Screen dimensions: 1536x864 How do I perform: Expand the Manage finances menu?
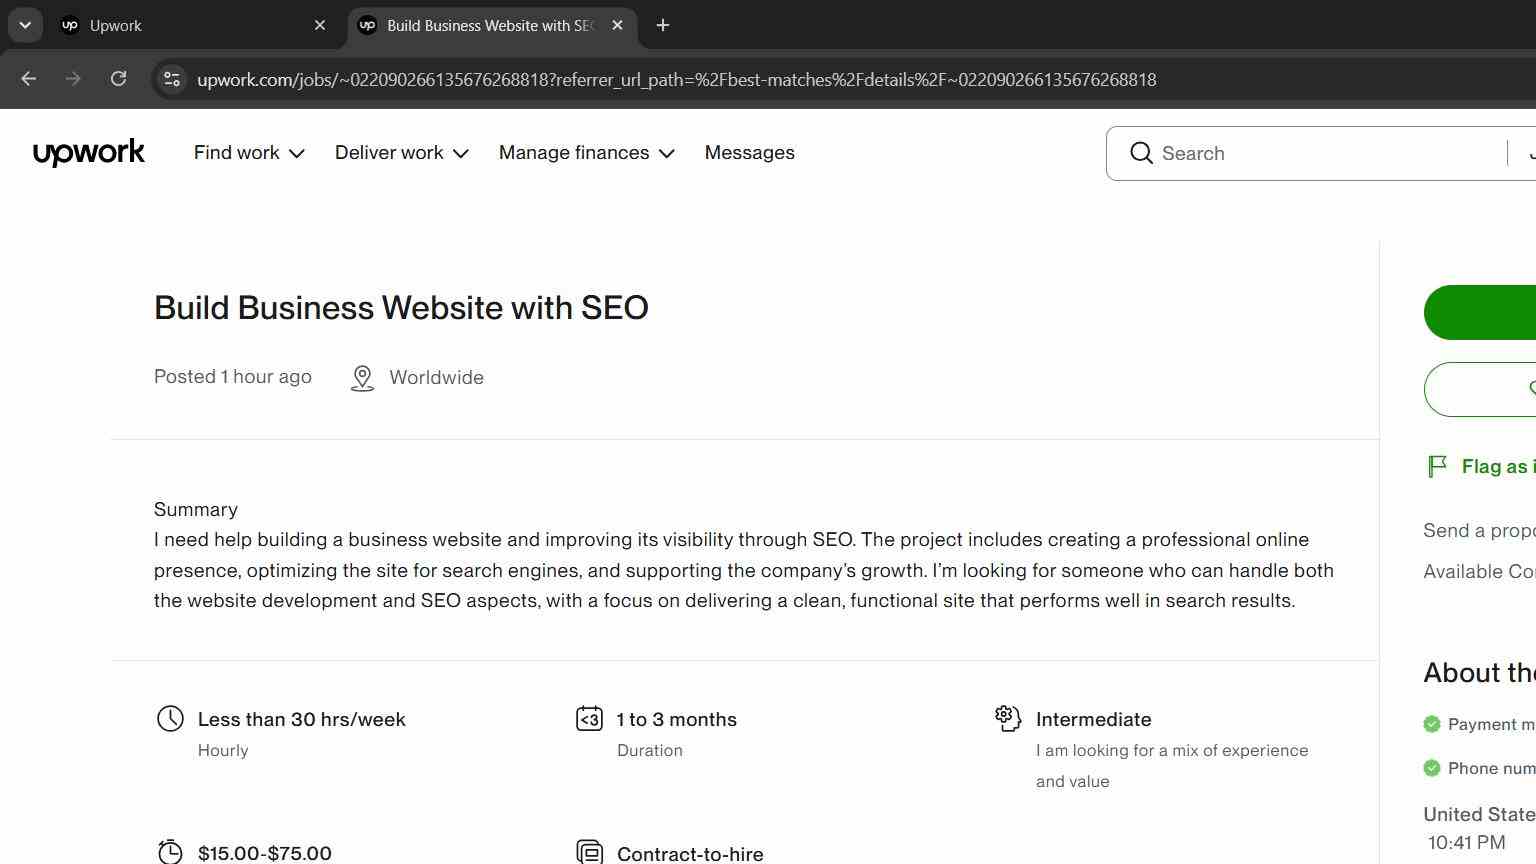(x=587, y=153)
